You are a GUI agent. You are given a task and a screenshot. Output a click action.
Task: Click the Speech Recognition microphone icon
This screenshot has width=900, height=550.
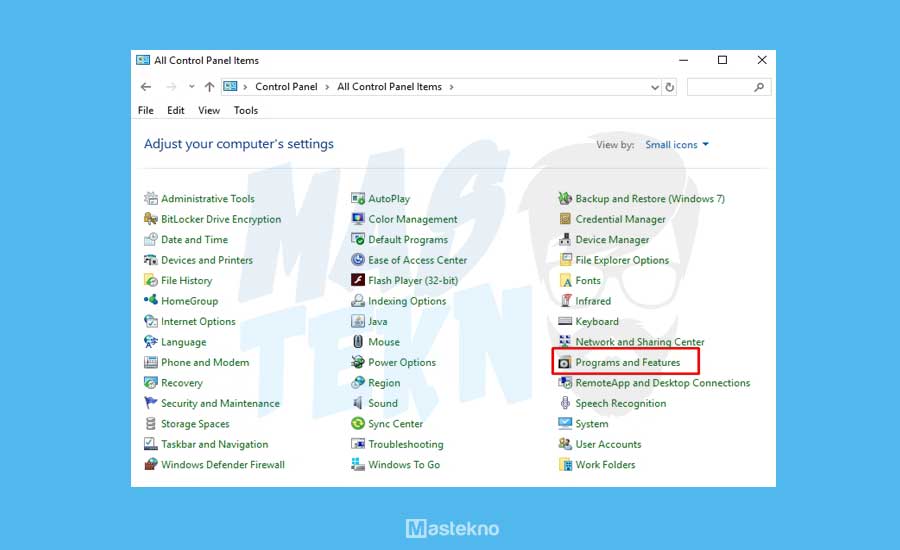click(565, 403)
